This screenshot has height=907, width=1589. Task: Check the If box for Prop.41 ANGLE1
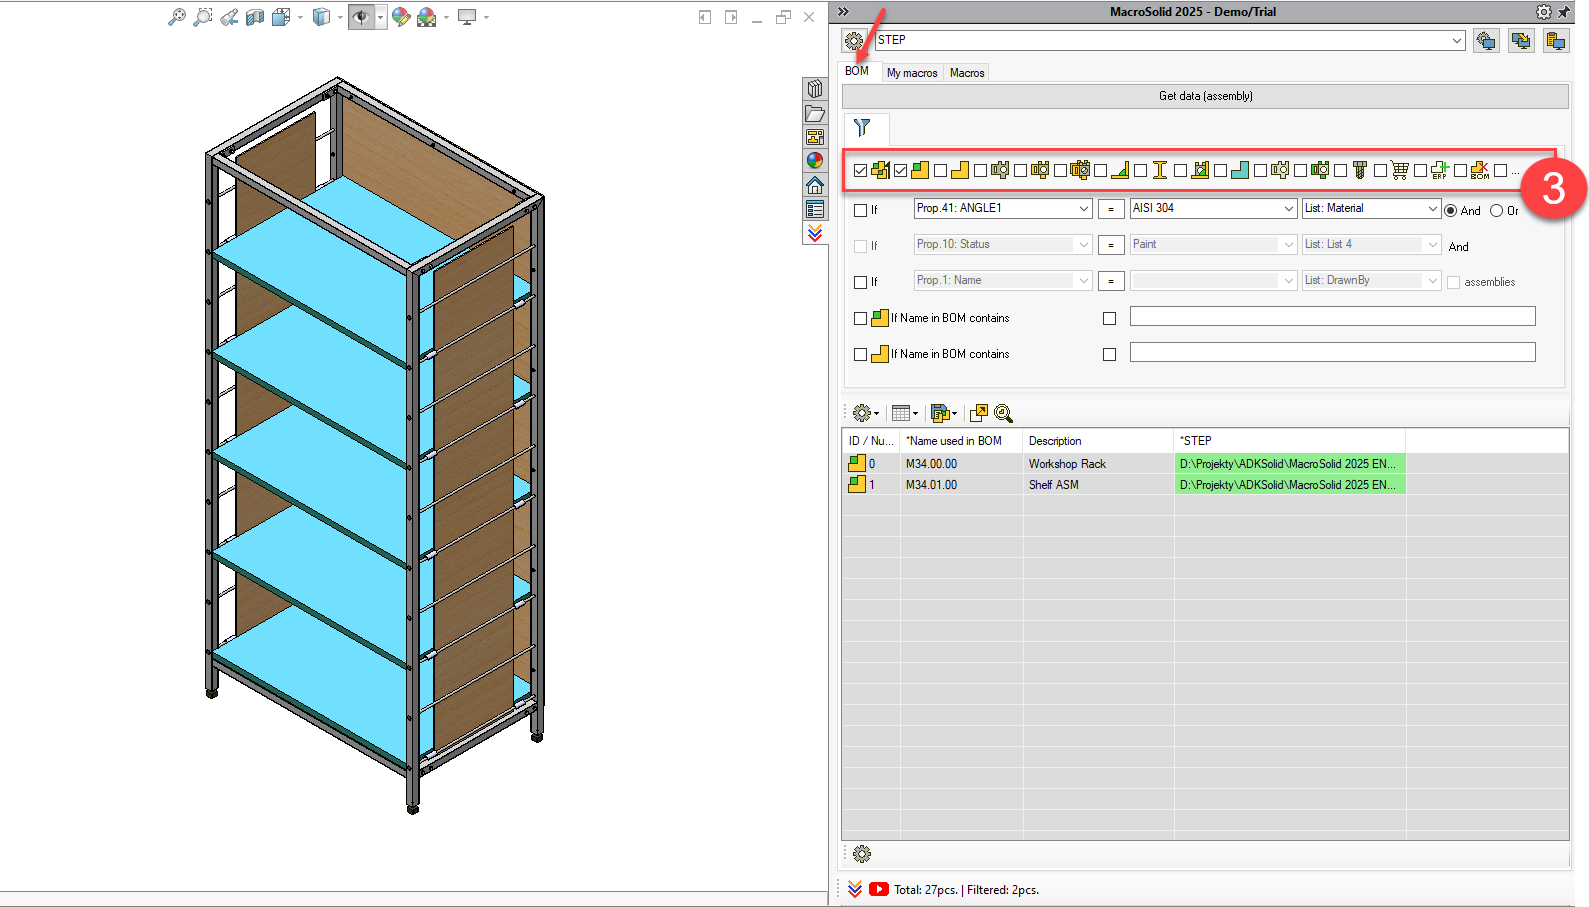pos(861,211)
